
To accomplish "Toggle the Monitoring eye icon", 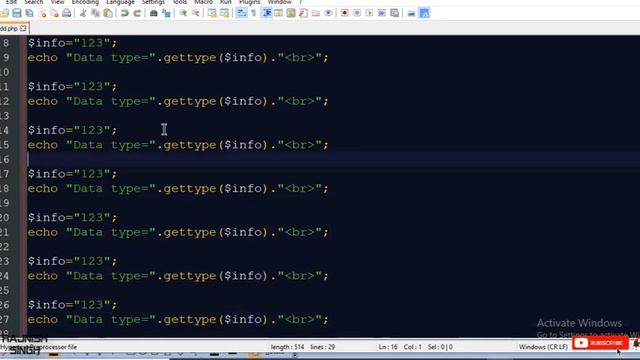I will point(328,13).
